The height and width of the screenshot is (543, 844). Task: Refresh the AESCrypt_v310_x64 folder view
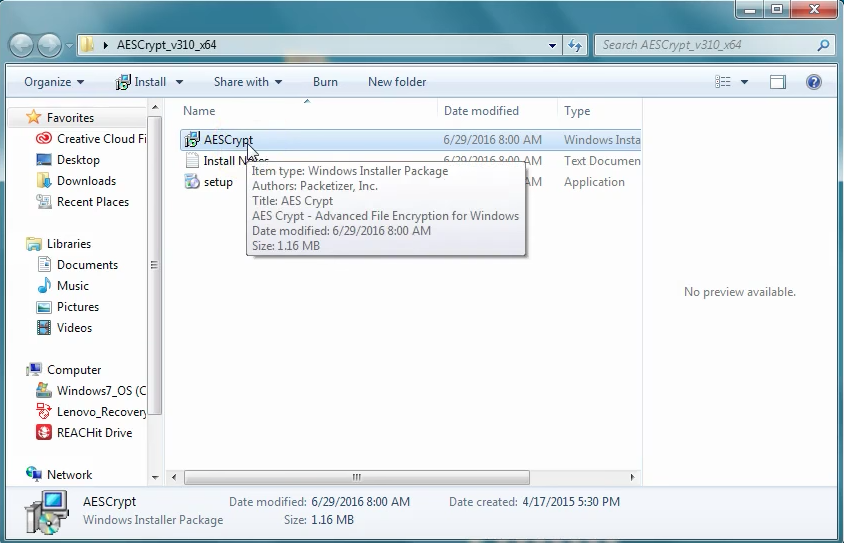(x=575, y=45)
